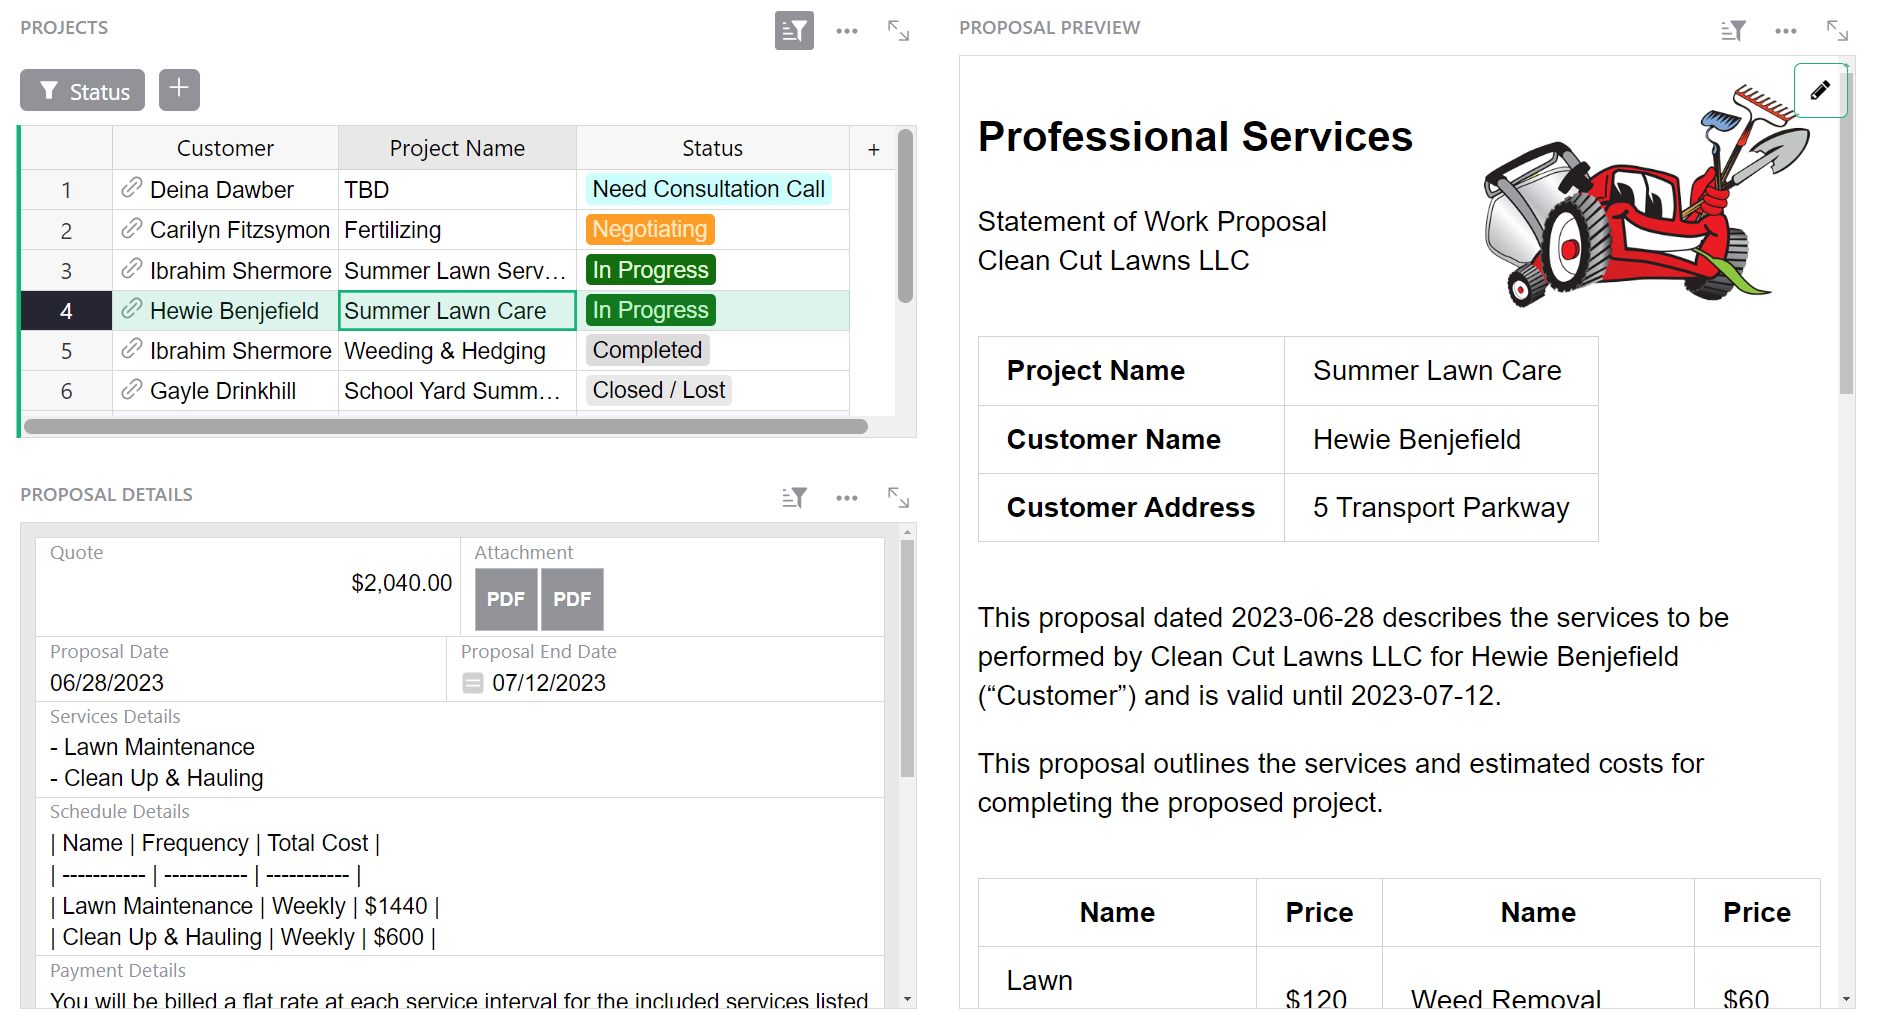The height and width of the screenshot is (1032, 1878).
Task: Open the filter icon in the Projects panel
Action: click(794, 31)
